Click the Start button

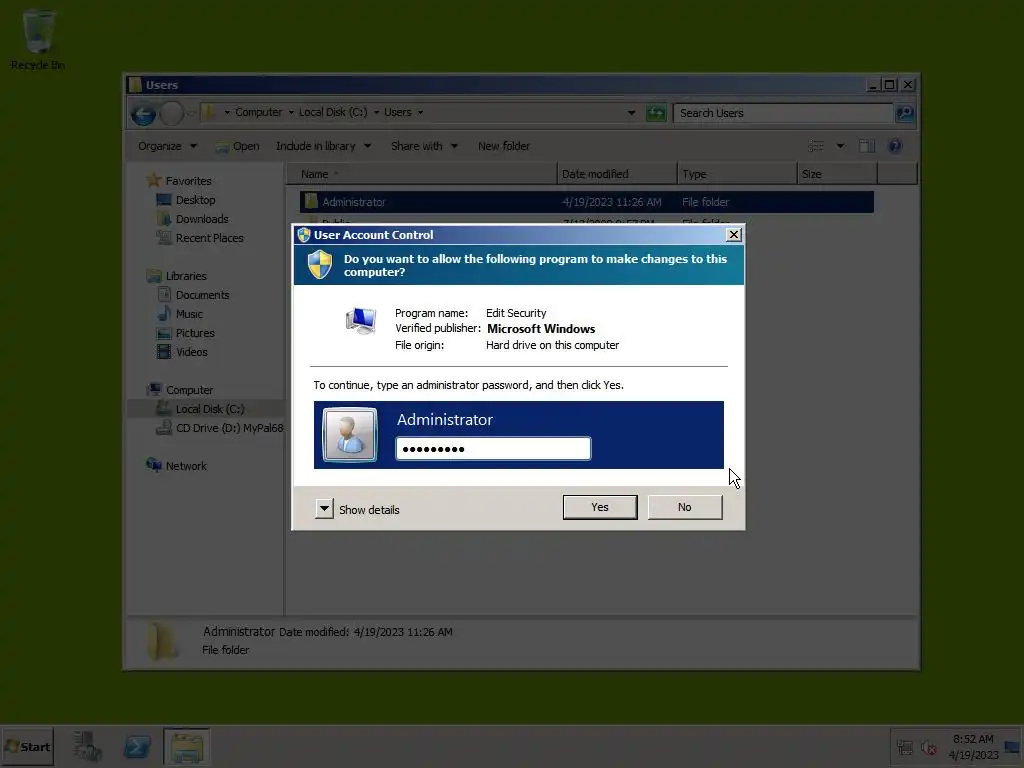27,746
